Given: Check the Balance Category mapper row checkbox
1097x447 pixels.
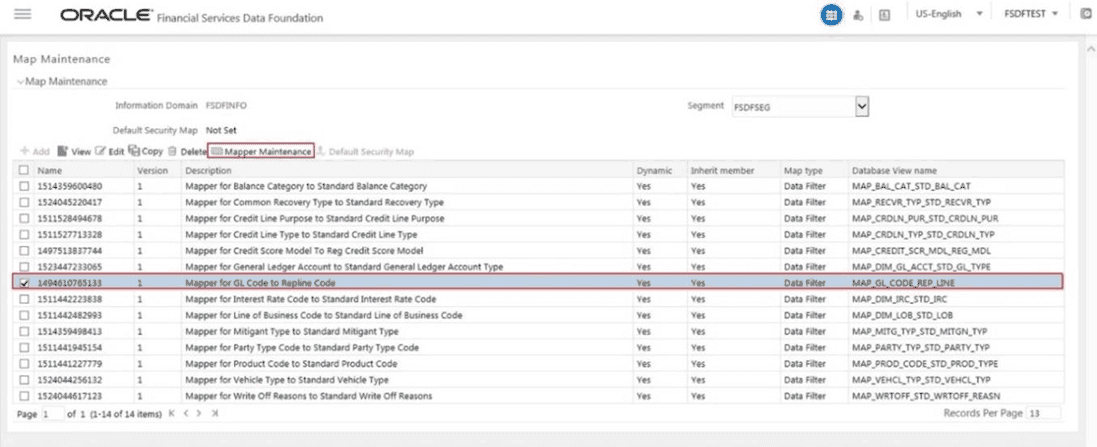Looking at the screenshot, I should (x=24, y=186).
